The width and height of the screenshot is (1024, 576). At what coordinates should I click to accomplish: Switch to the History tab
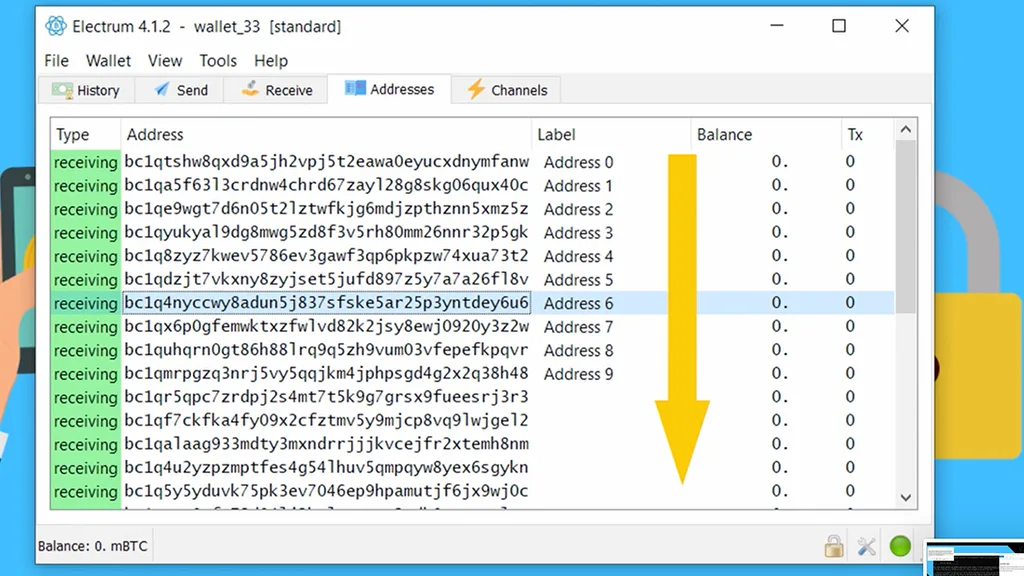click(x=86, y=90)
